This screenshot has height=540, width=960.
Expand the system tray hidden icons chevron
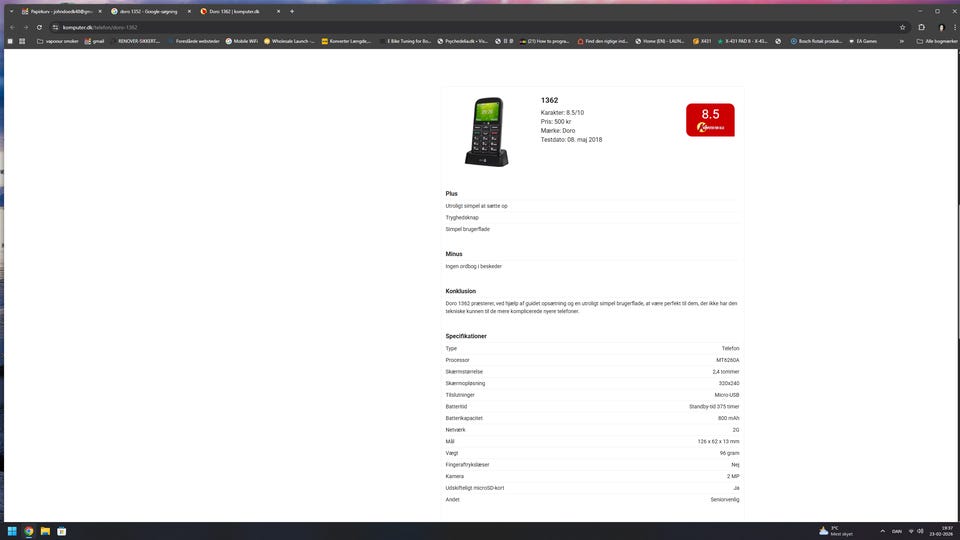coord(882,531)
